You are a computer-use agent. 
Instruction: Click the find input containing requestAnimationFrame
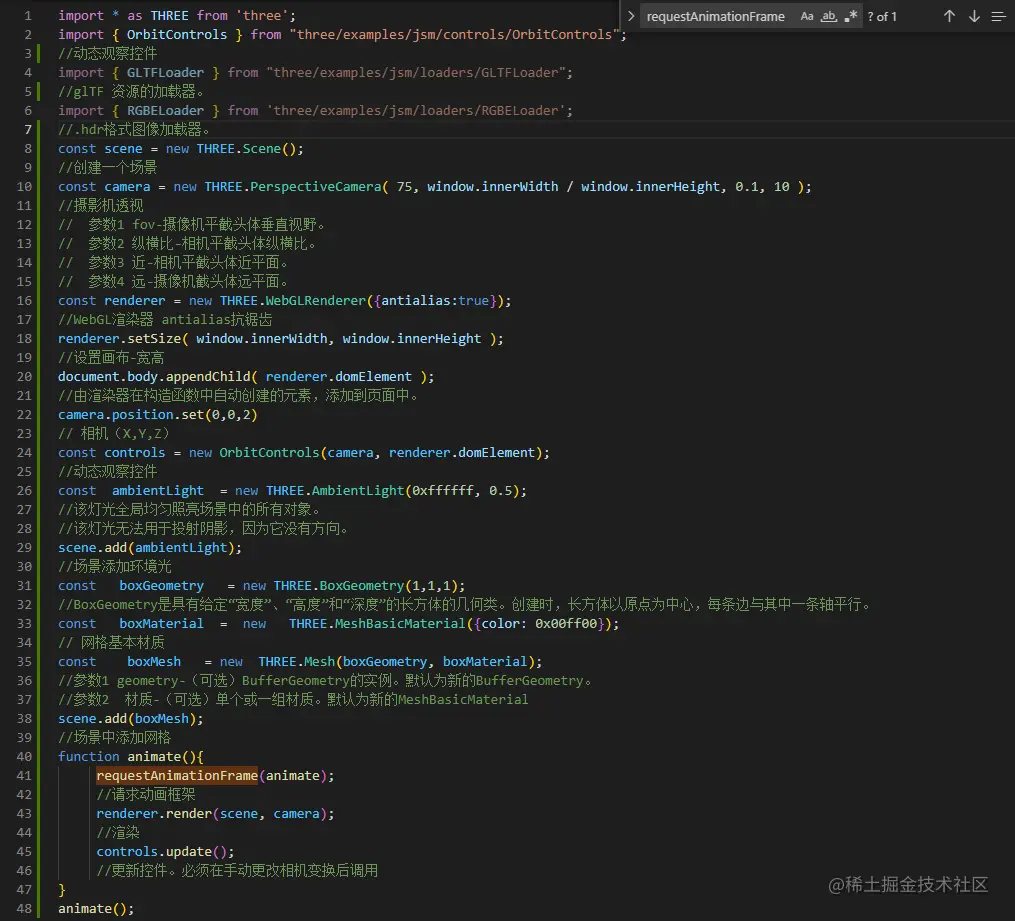click(751, 16)
